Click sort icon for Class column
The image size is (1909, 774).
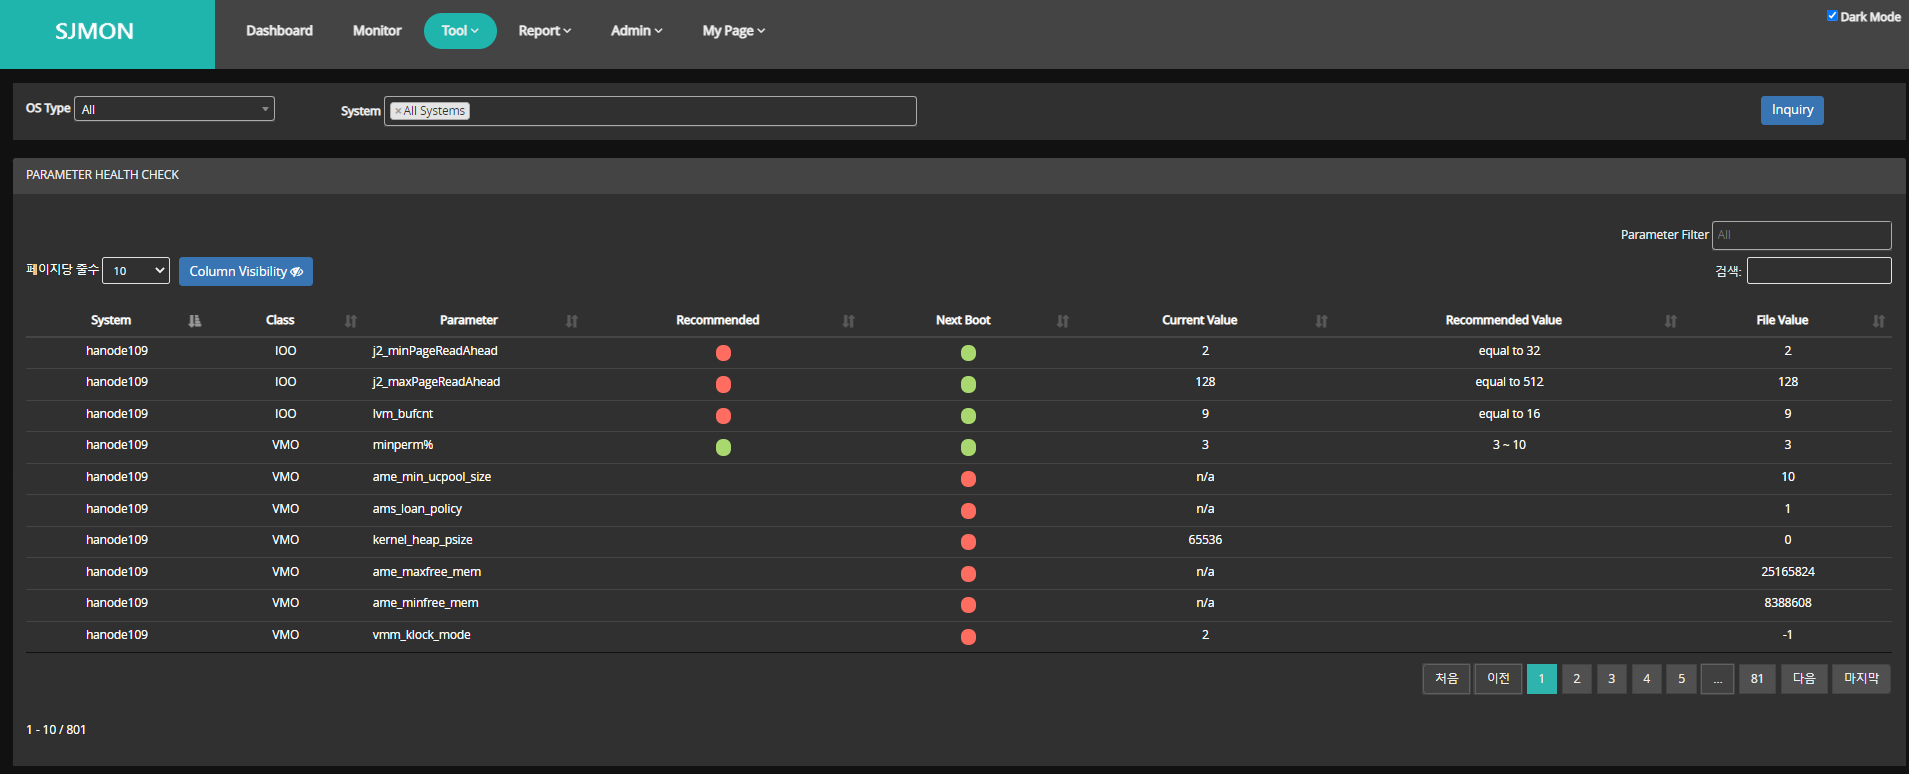pos(351,321)
